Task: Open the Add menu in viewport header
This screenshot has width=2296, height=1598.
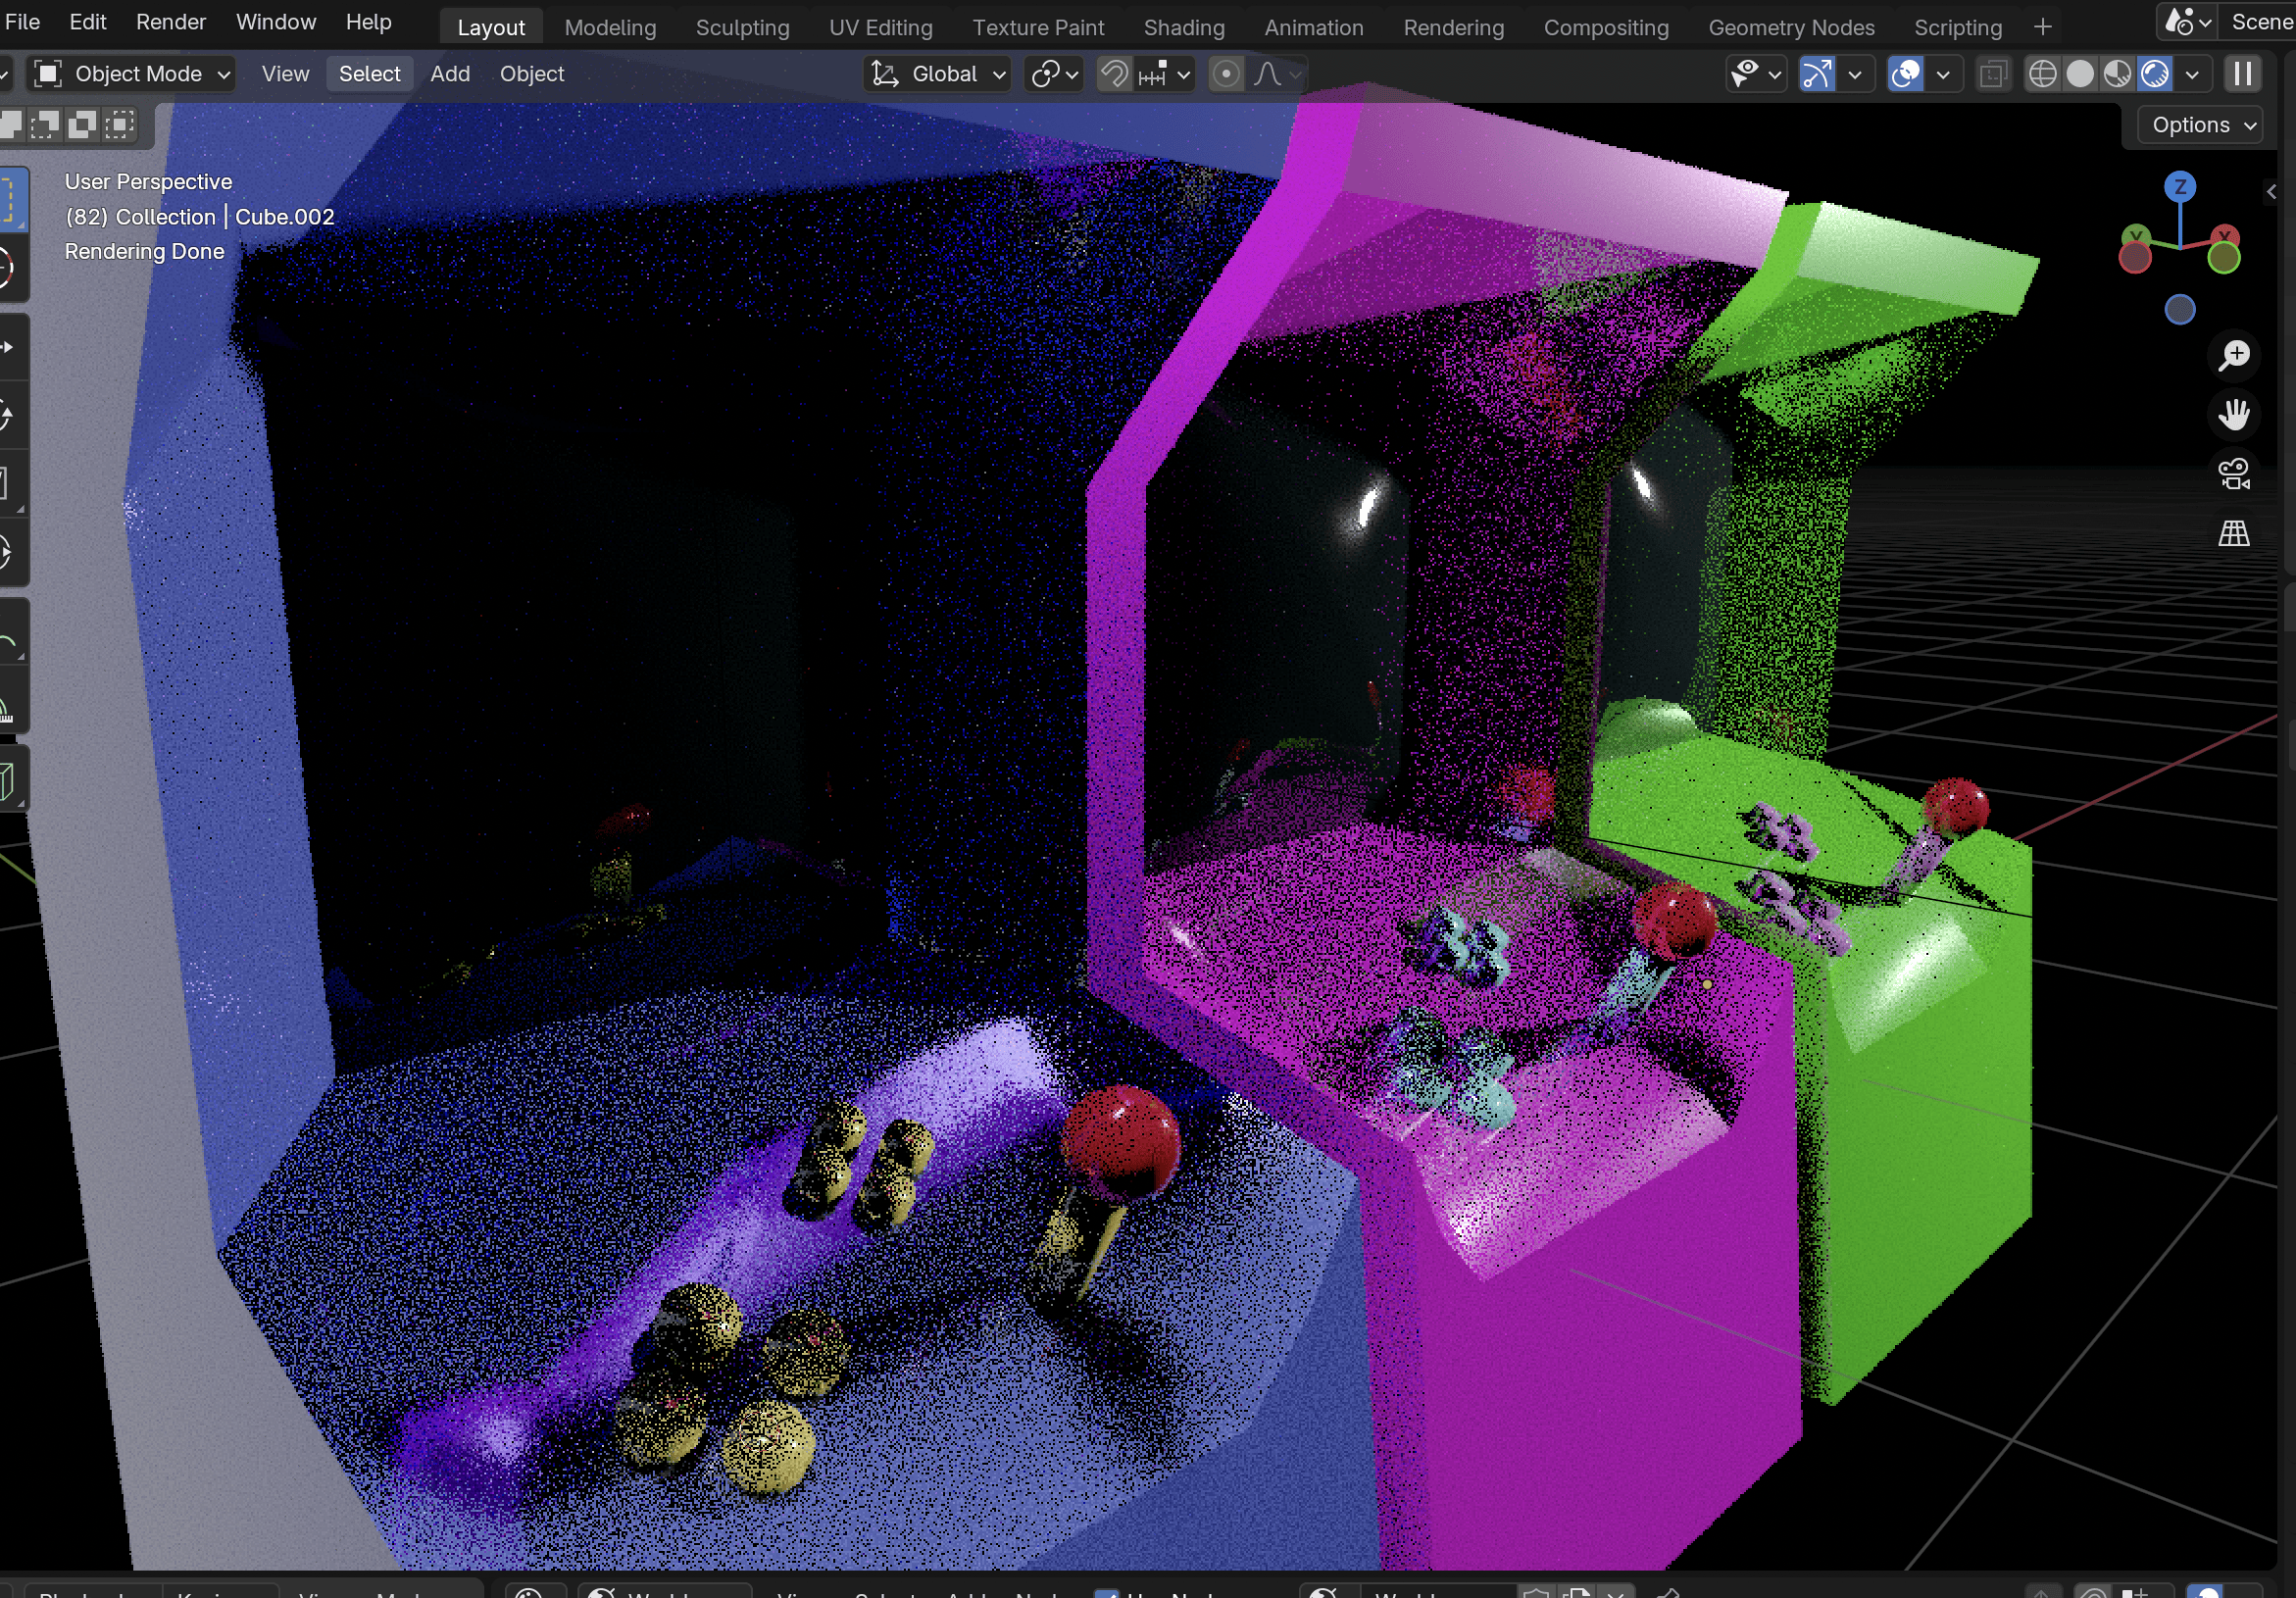Action: [x=450, y=74]
